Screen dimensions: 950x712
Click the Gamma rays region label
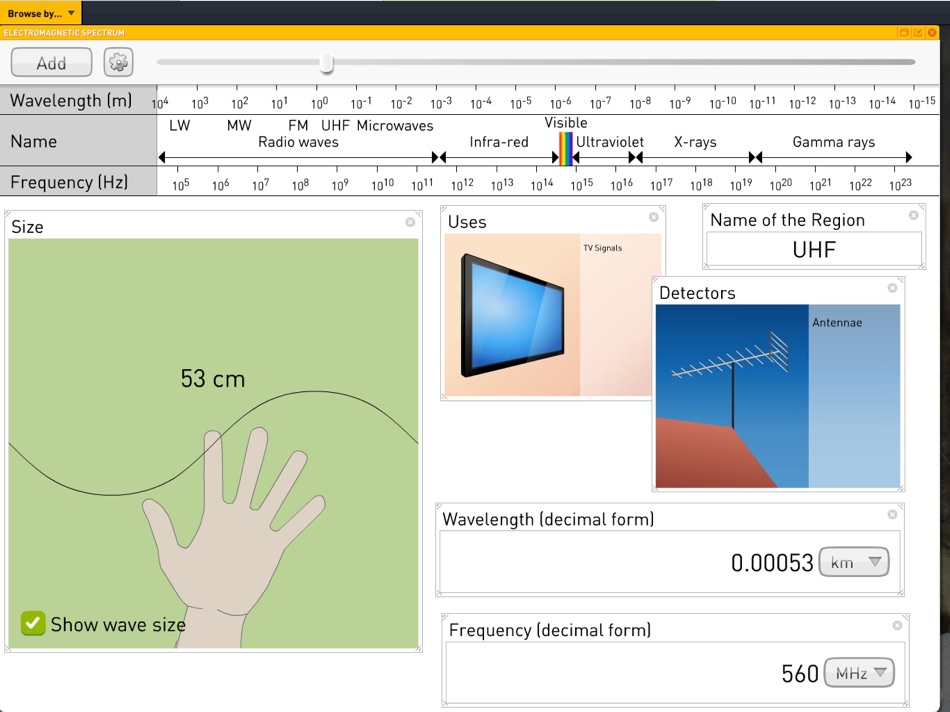(834, 142)
